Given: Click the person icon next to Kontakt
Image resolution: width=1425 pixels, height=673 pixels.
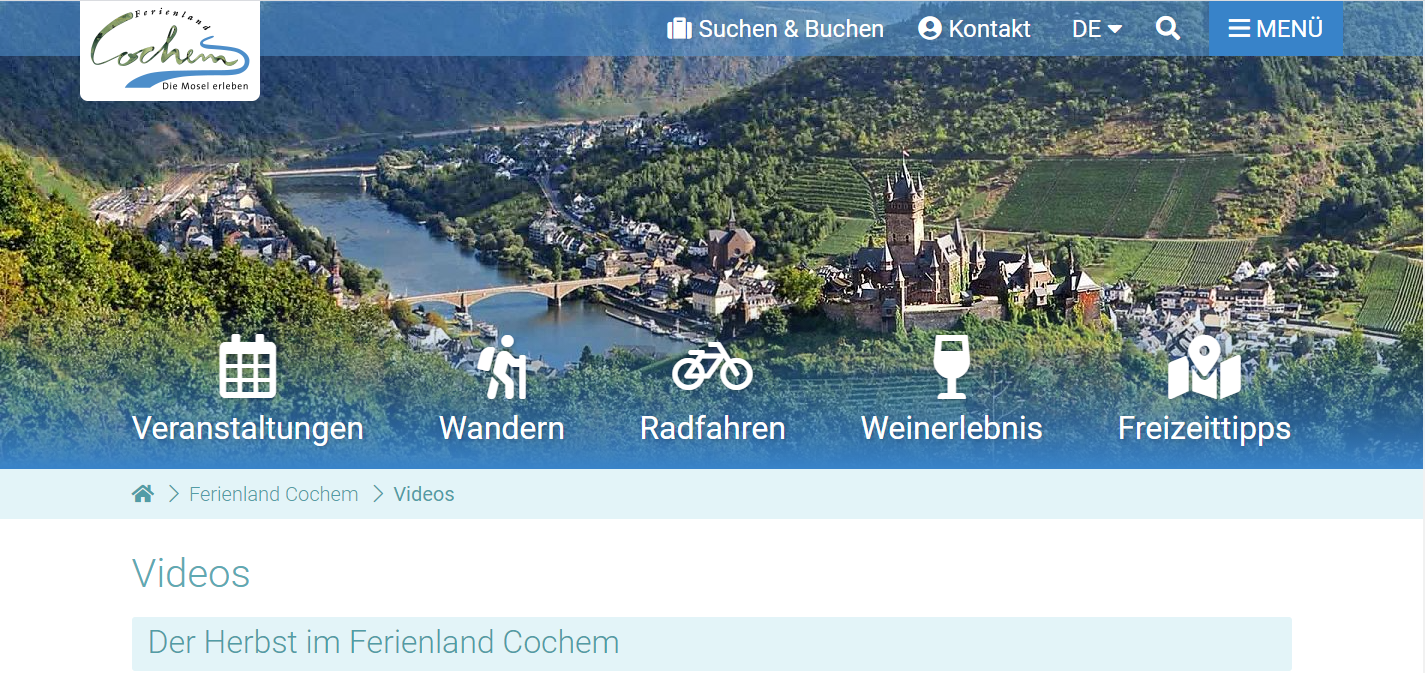Looking at the screenshot, I should click(930, 29).
